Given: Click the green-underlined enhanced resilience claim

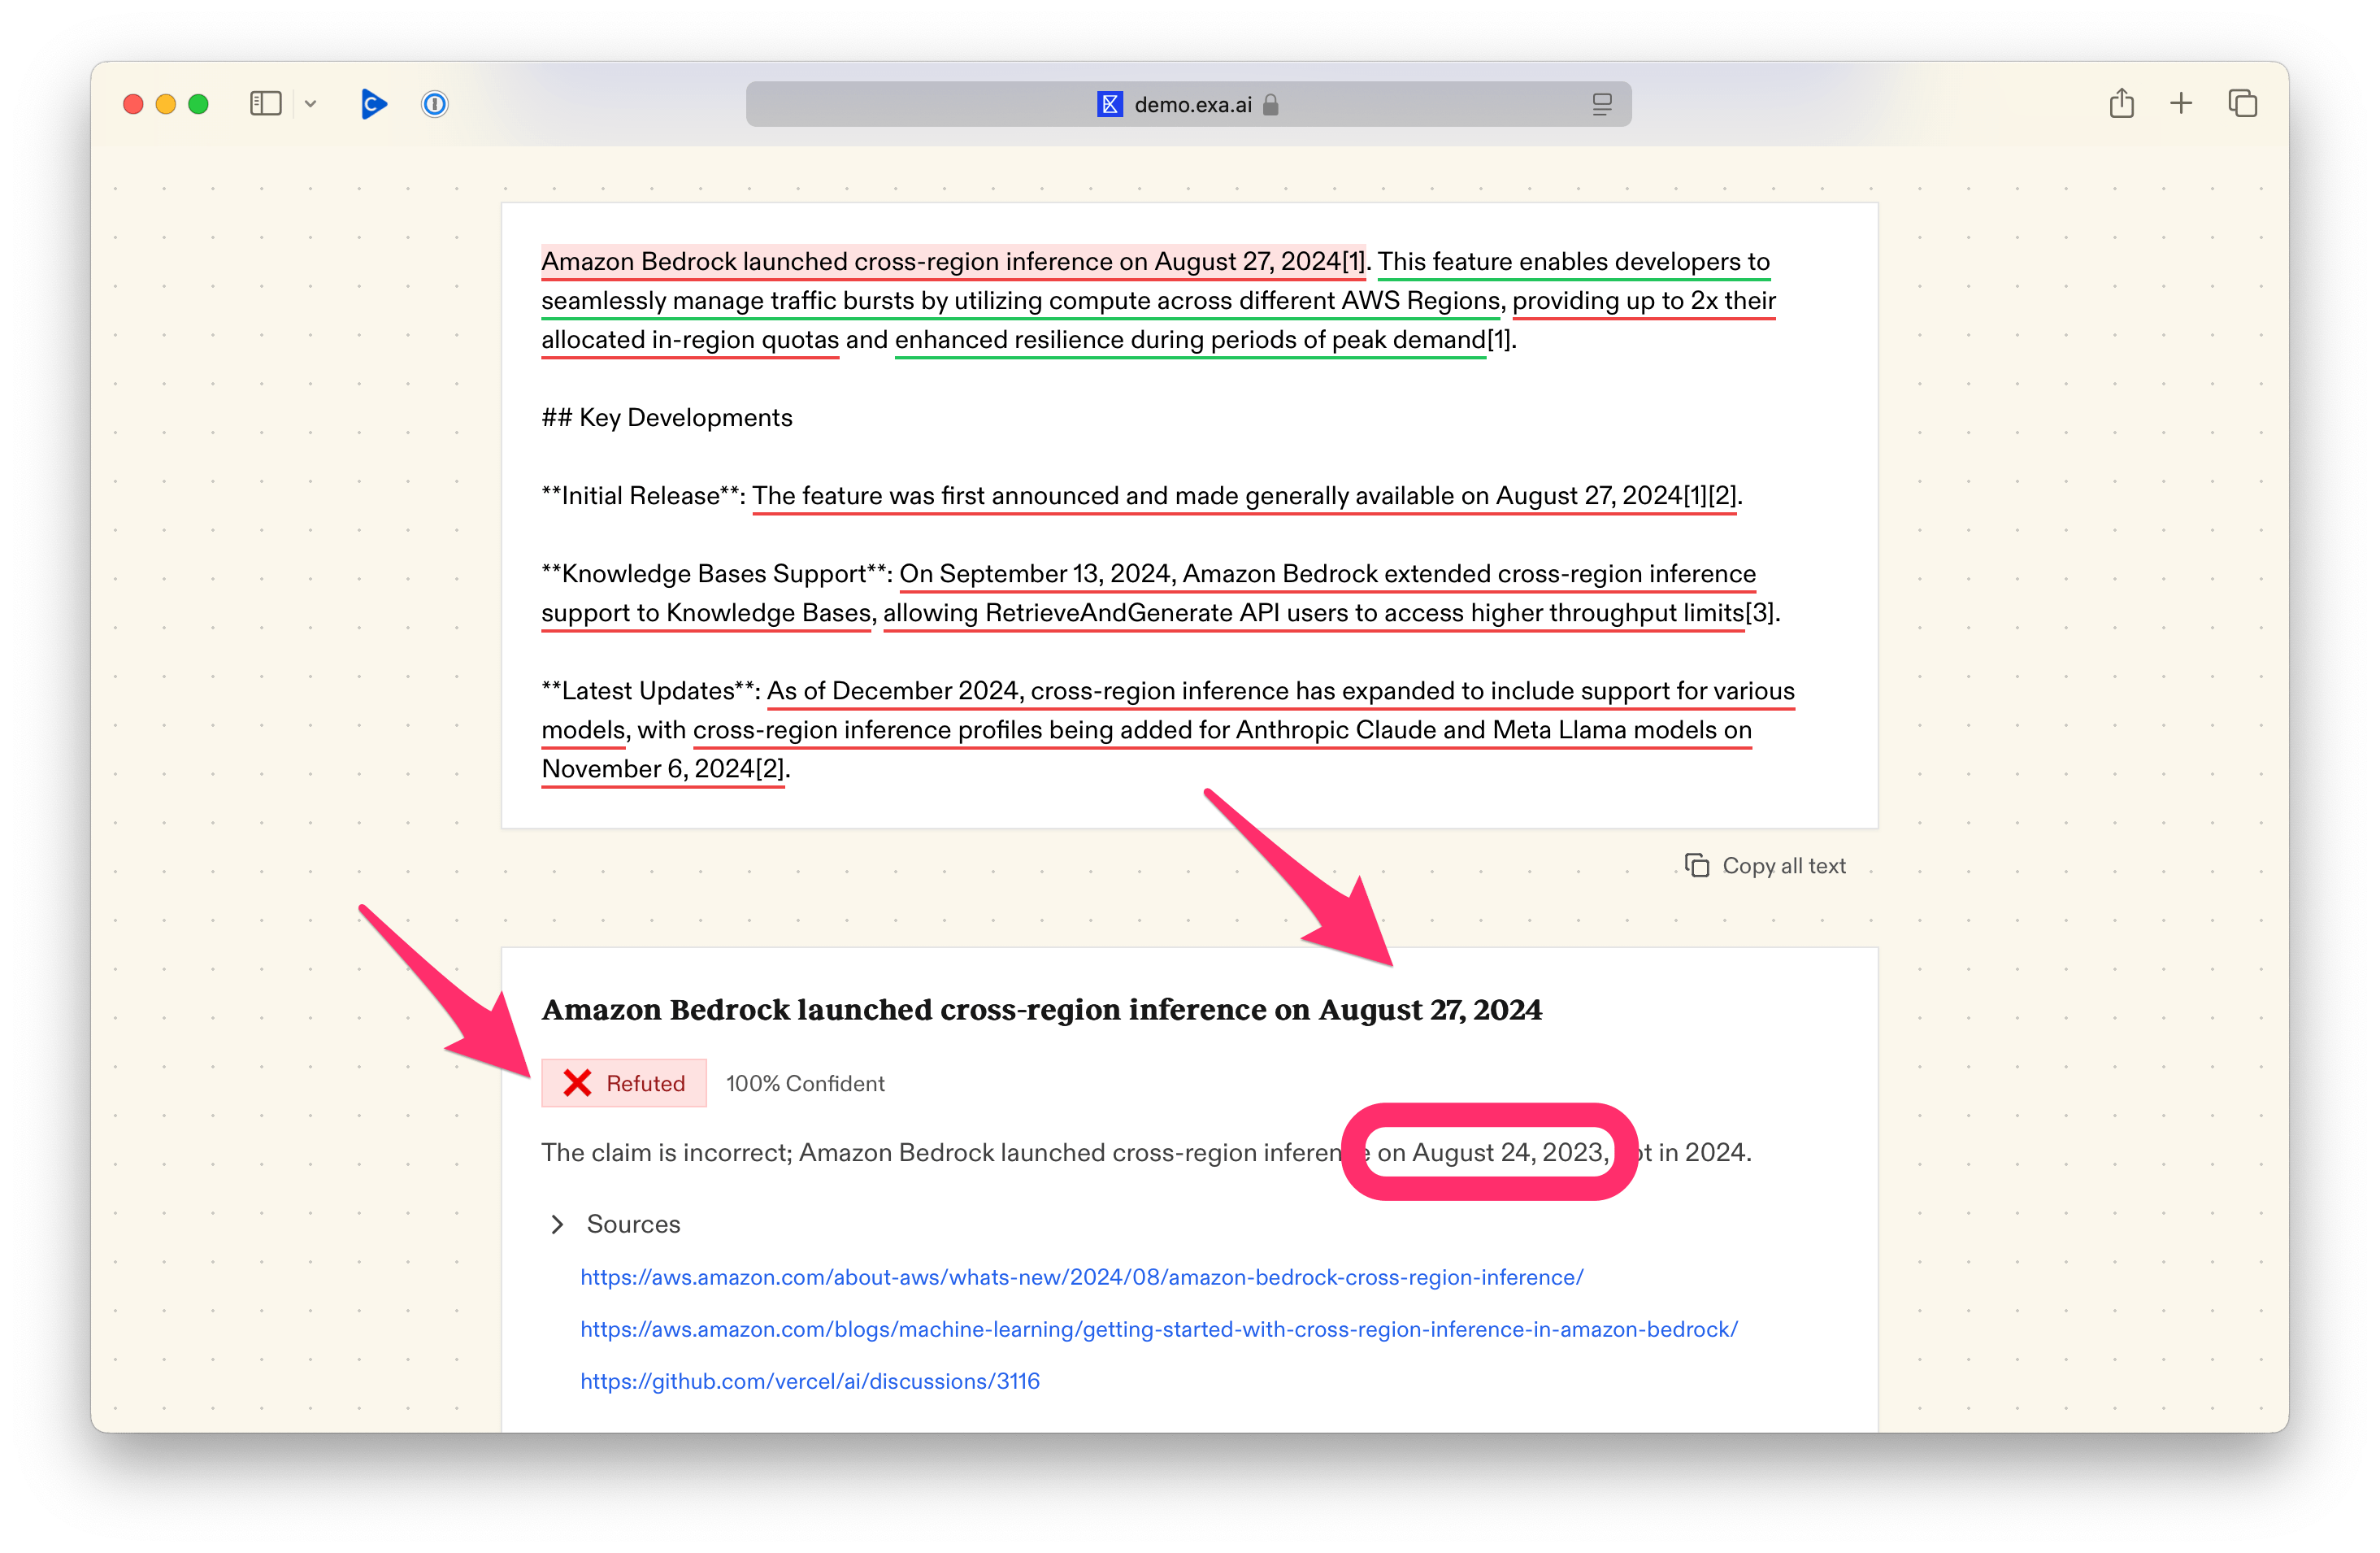Looking at the screenshot, I should point(1189,340).
